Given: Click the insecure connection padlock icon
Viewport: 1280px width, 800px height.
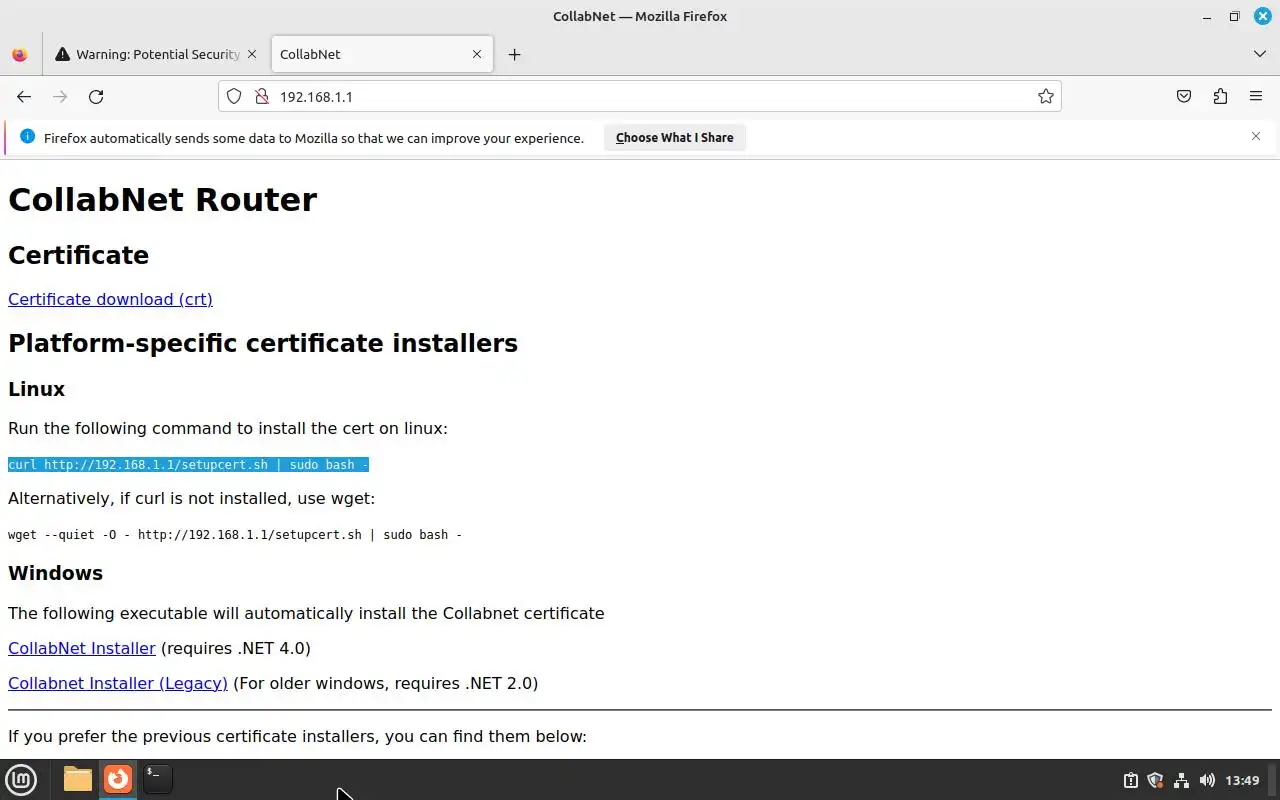Looking at the screenshot, I should (261, 97).
